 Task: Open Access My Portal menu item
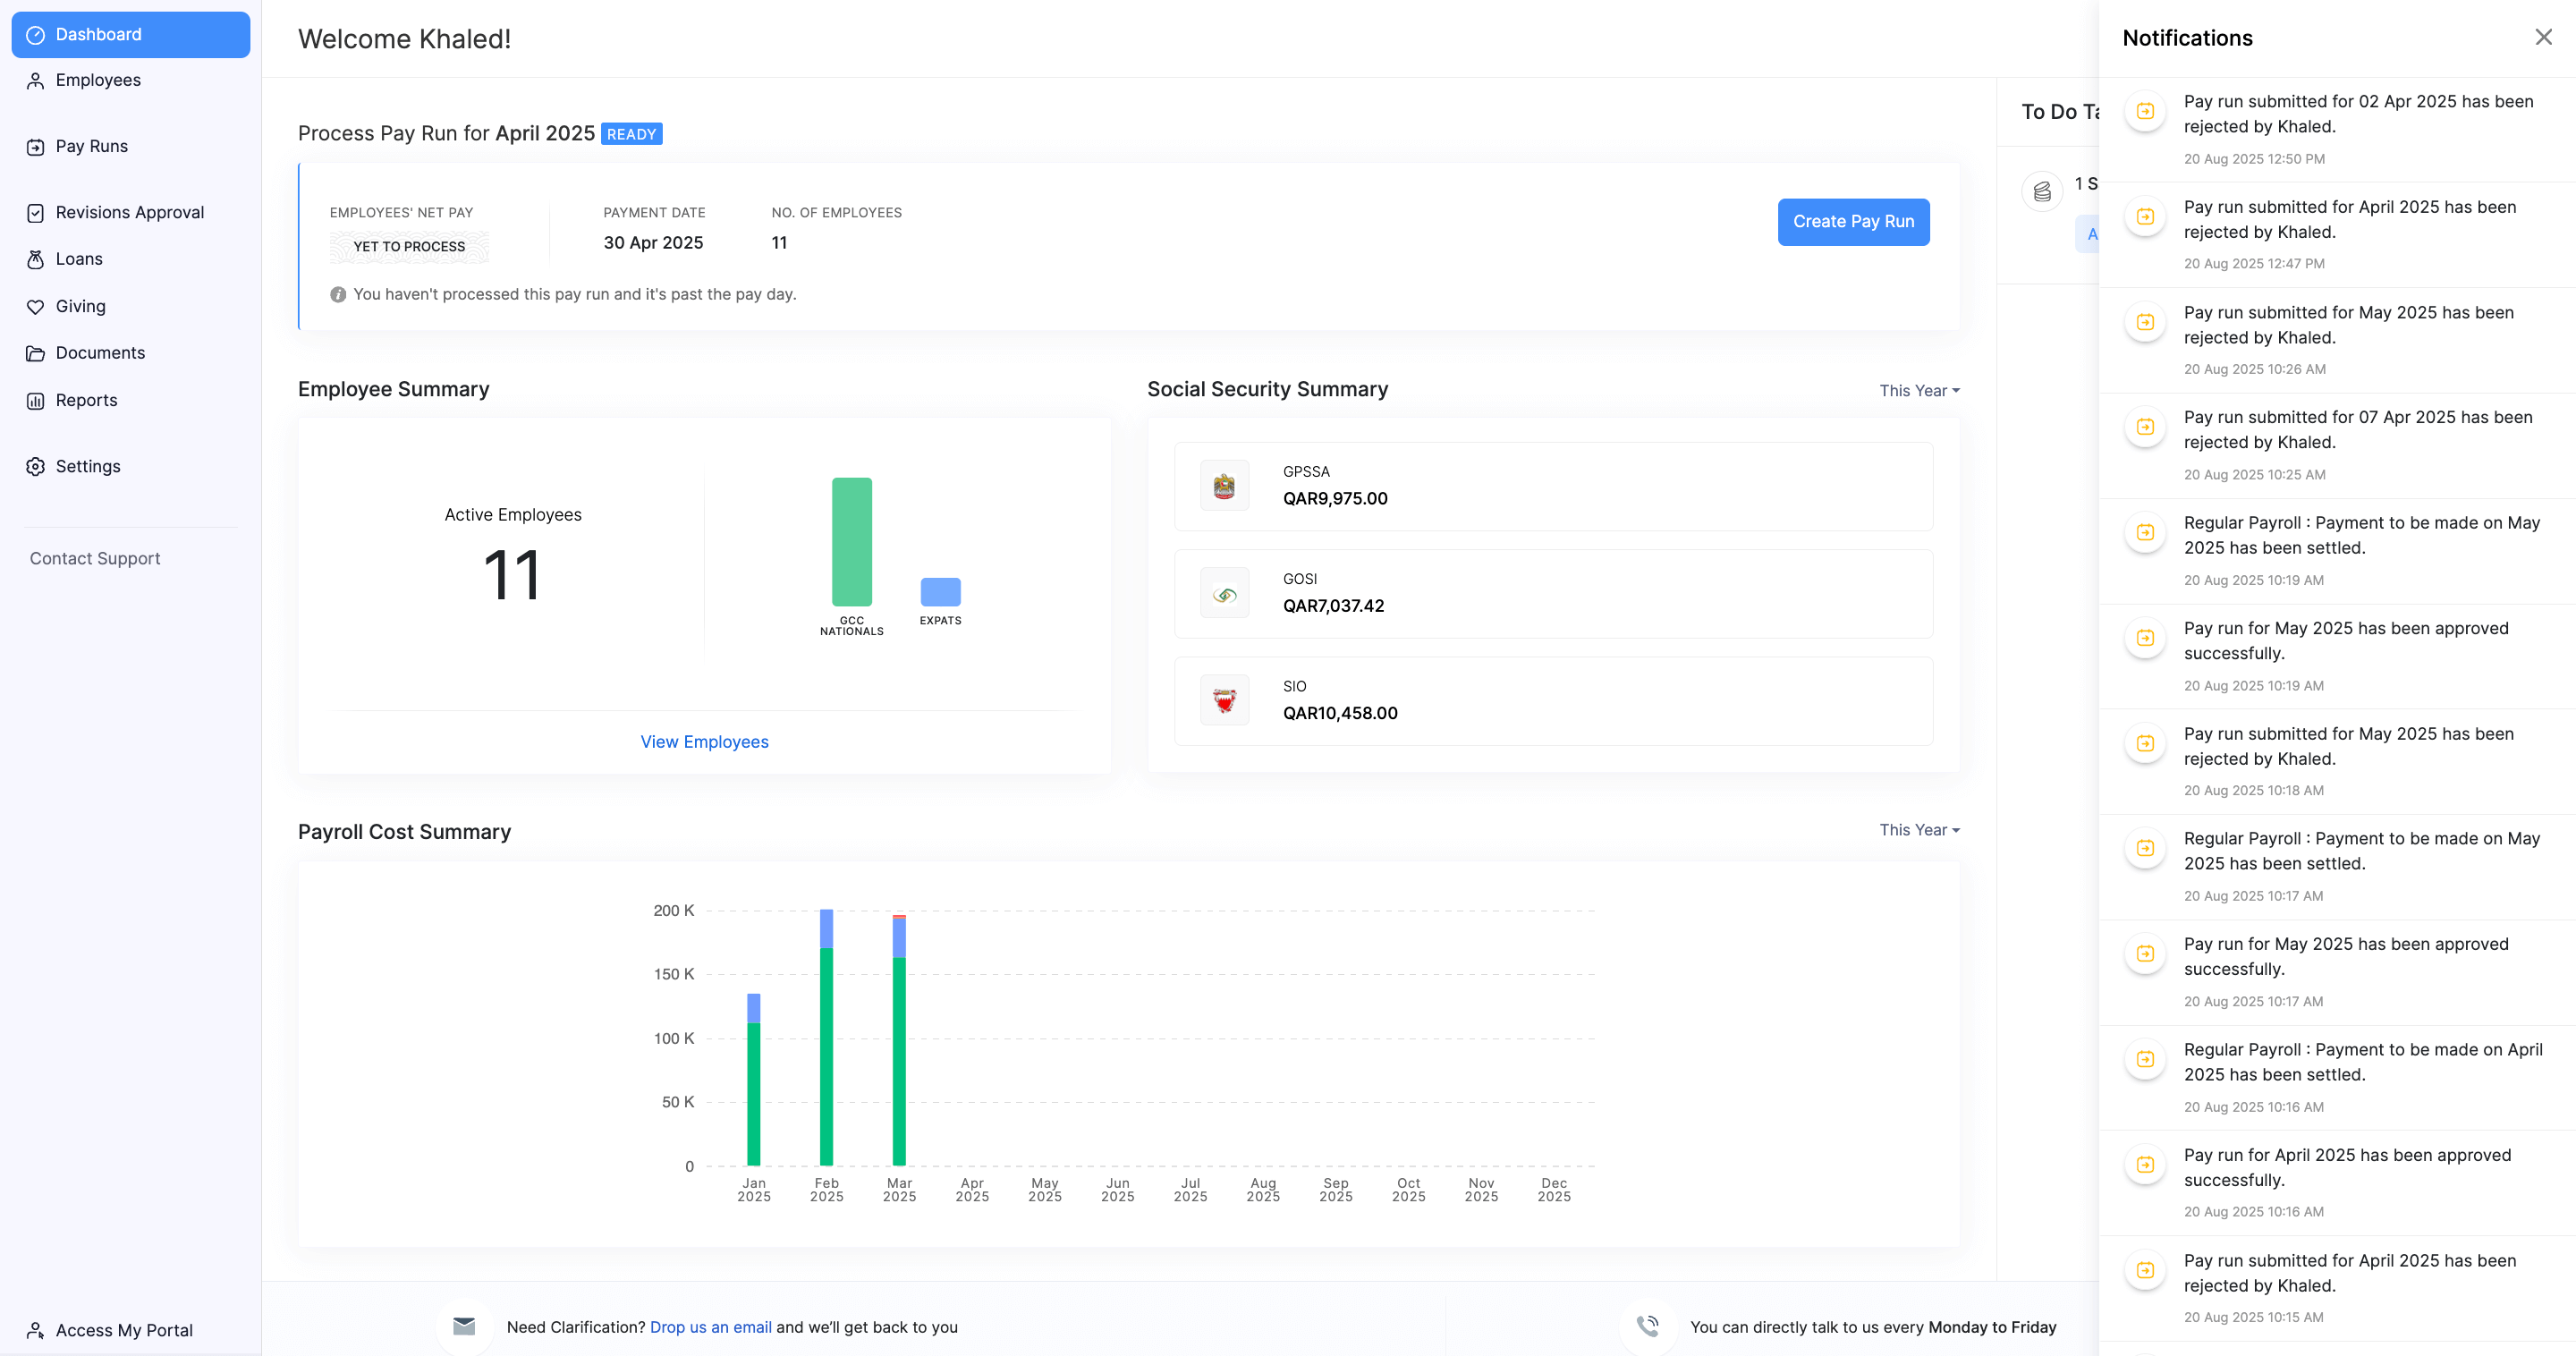click(x=124, y=1330)
